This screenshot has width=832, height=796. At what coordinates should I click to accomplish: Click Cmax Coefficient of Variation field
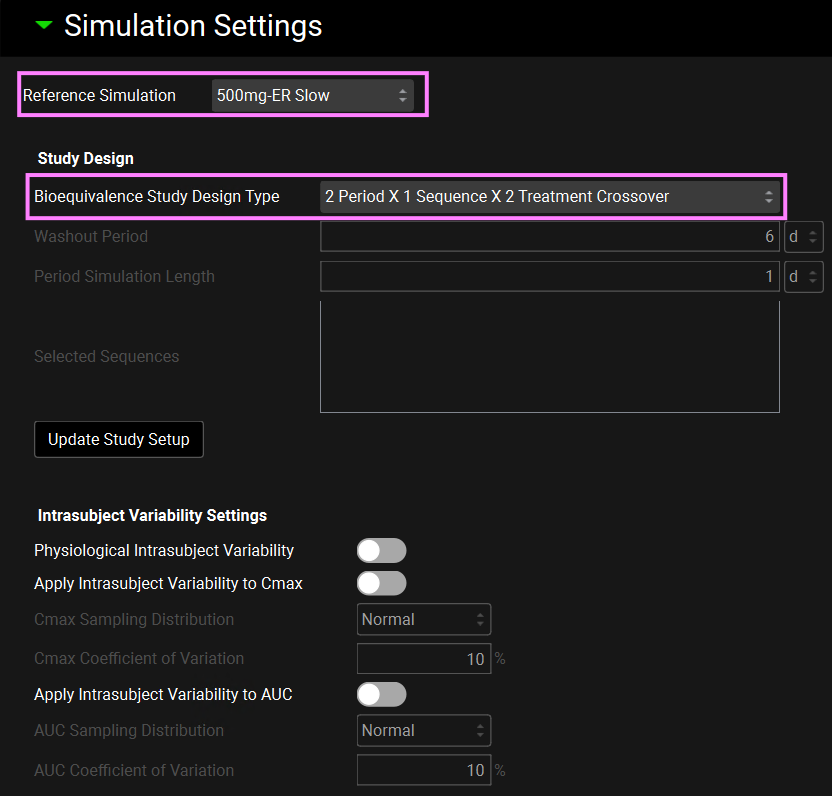pyautogui.click(x=423, y=659)
